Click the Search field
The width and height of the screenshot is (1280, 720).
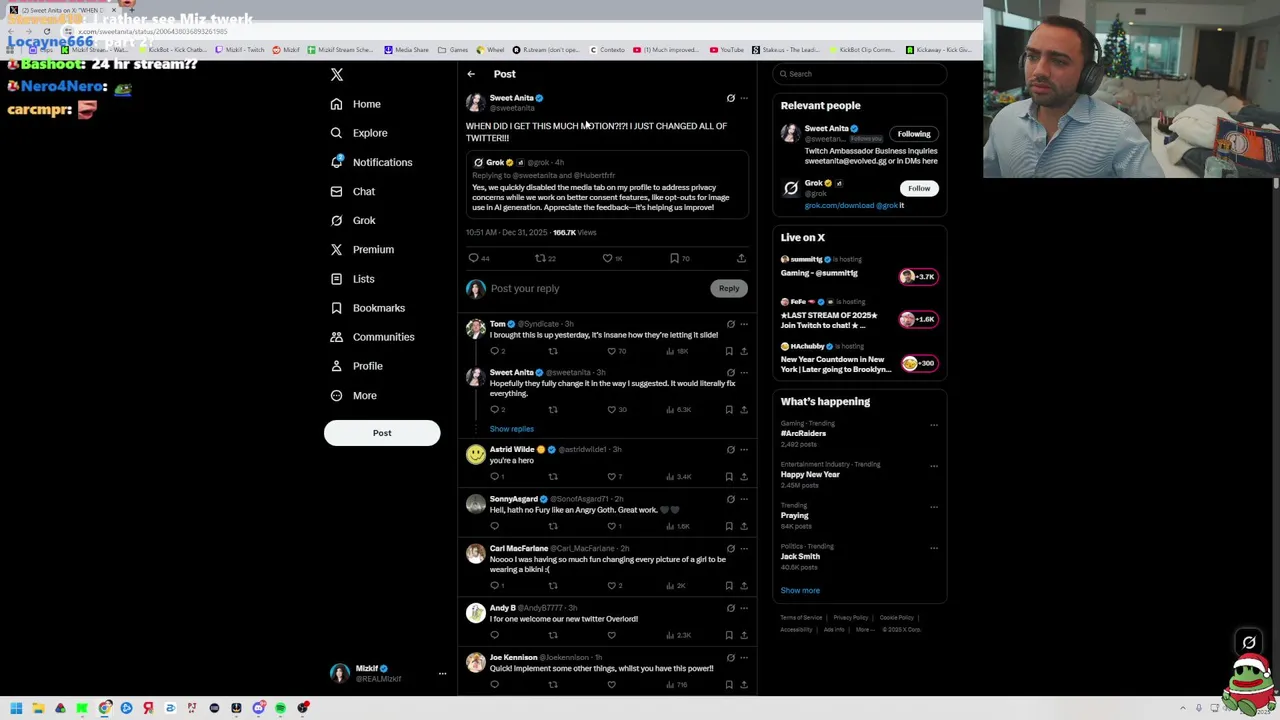coord(860,74)
